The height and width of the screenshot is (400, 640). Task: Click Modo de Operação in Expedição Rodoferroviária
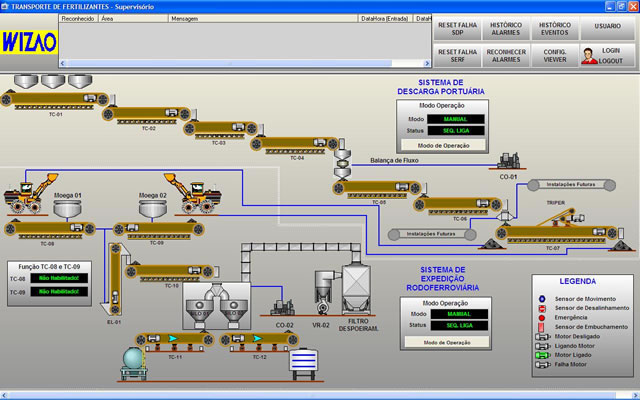(x=447, y=342)
